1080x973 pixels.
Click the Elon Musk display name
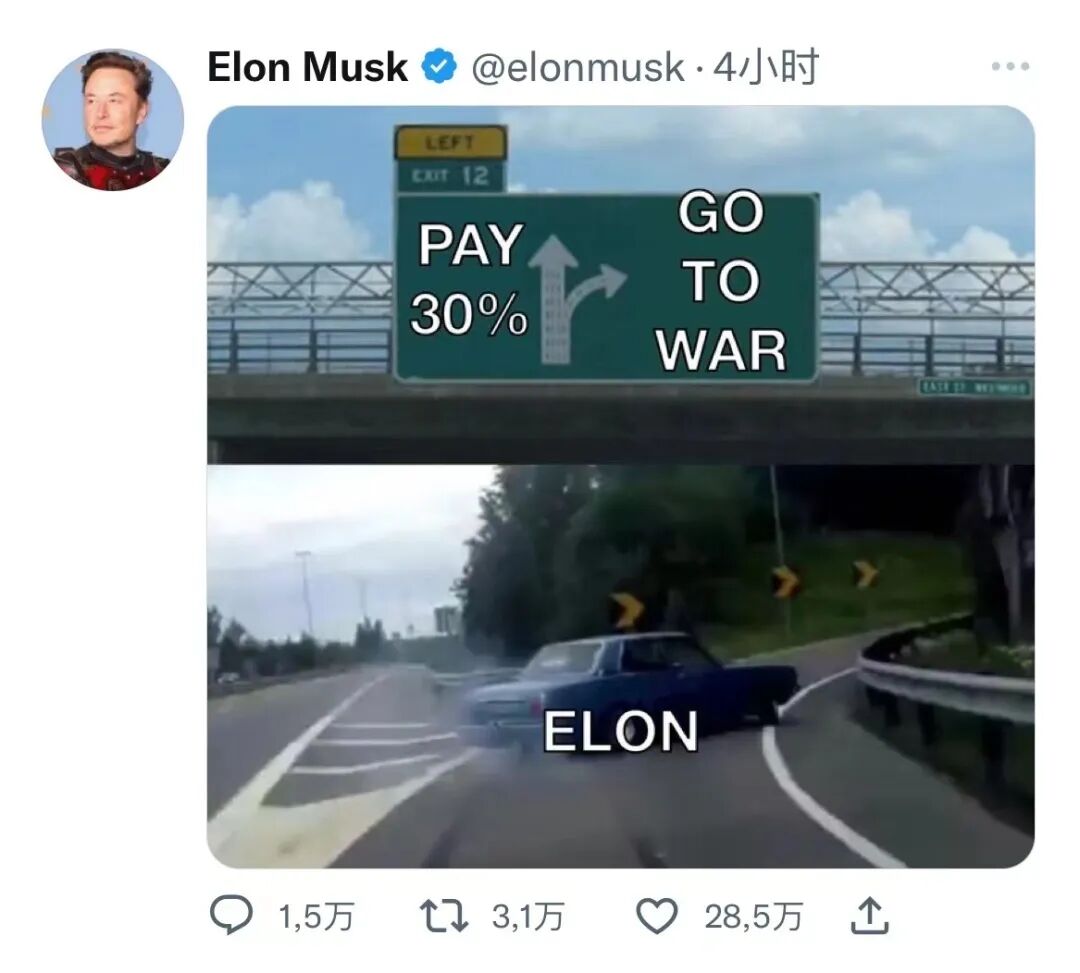(x=307, y=67)
